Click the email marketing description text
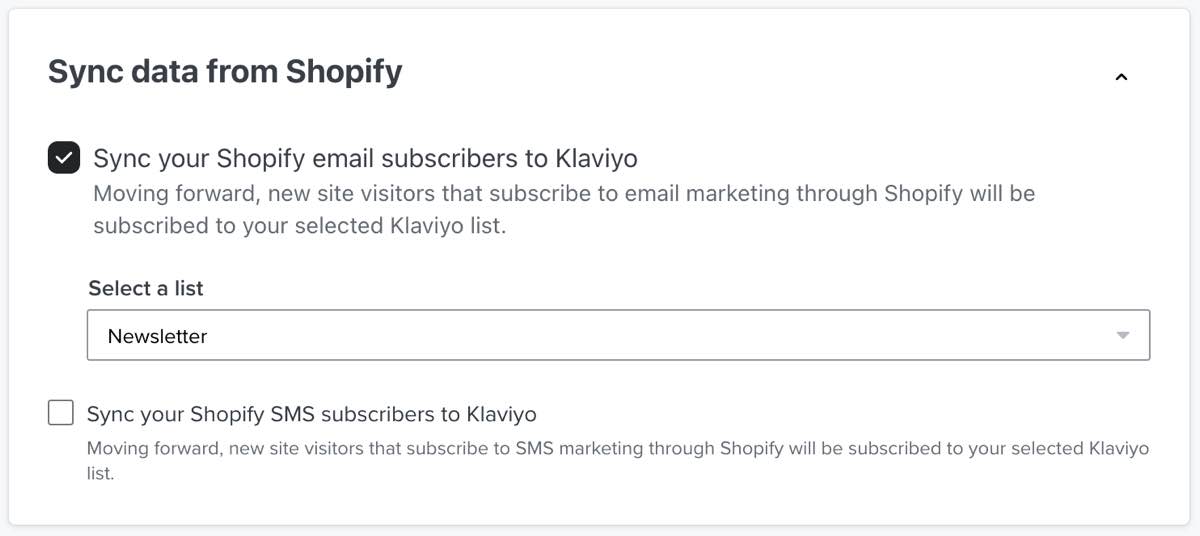Screen dimensions: 1200x536 (x=563, y=209)
